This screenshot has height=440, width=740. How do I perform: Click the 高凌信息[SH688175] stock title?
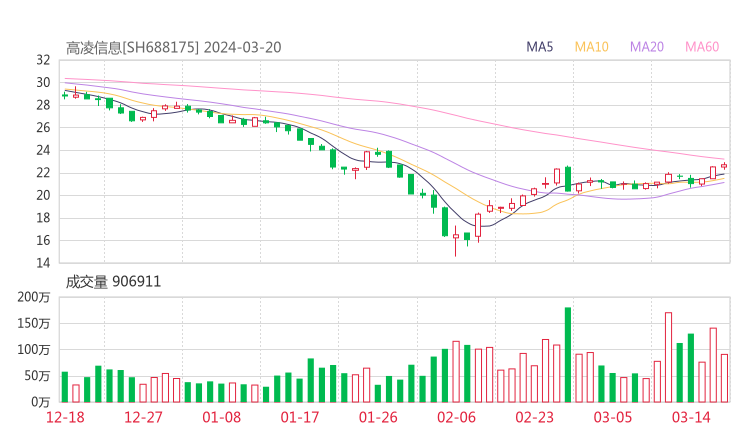click(x=132, y=47)
